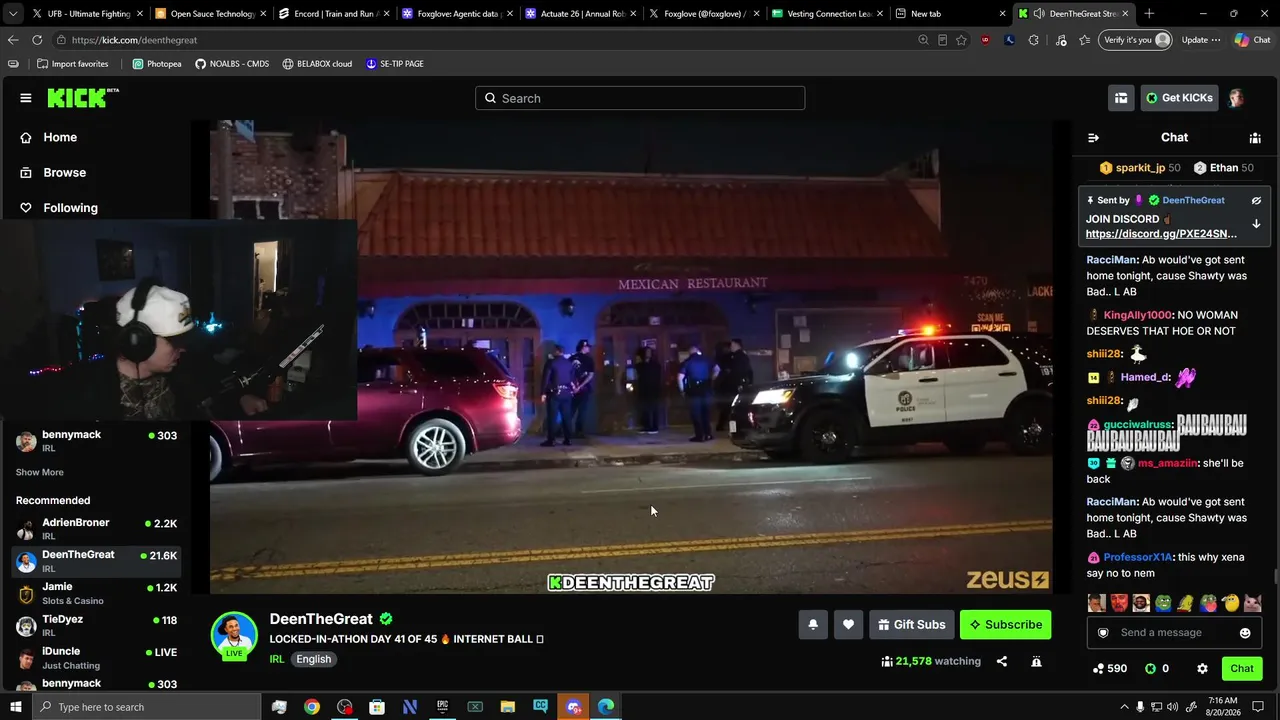The image size is (1280, 720).
Task: Expand the pinned message with down arrow
Action: tap(1256, 224)
